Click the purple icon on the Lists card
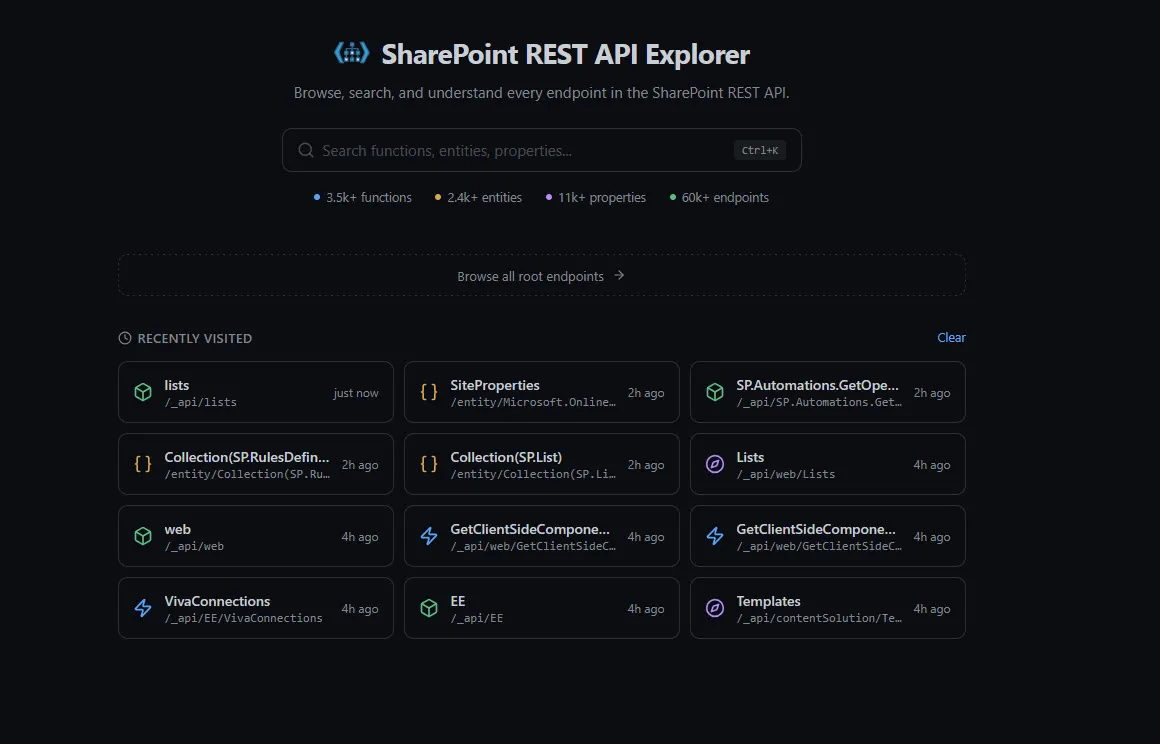 pos(715,464)
